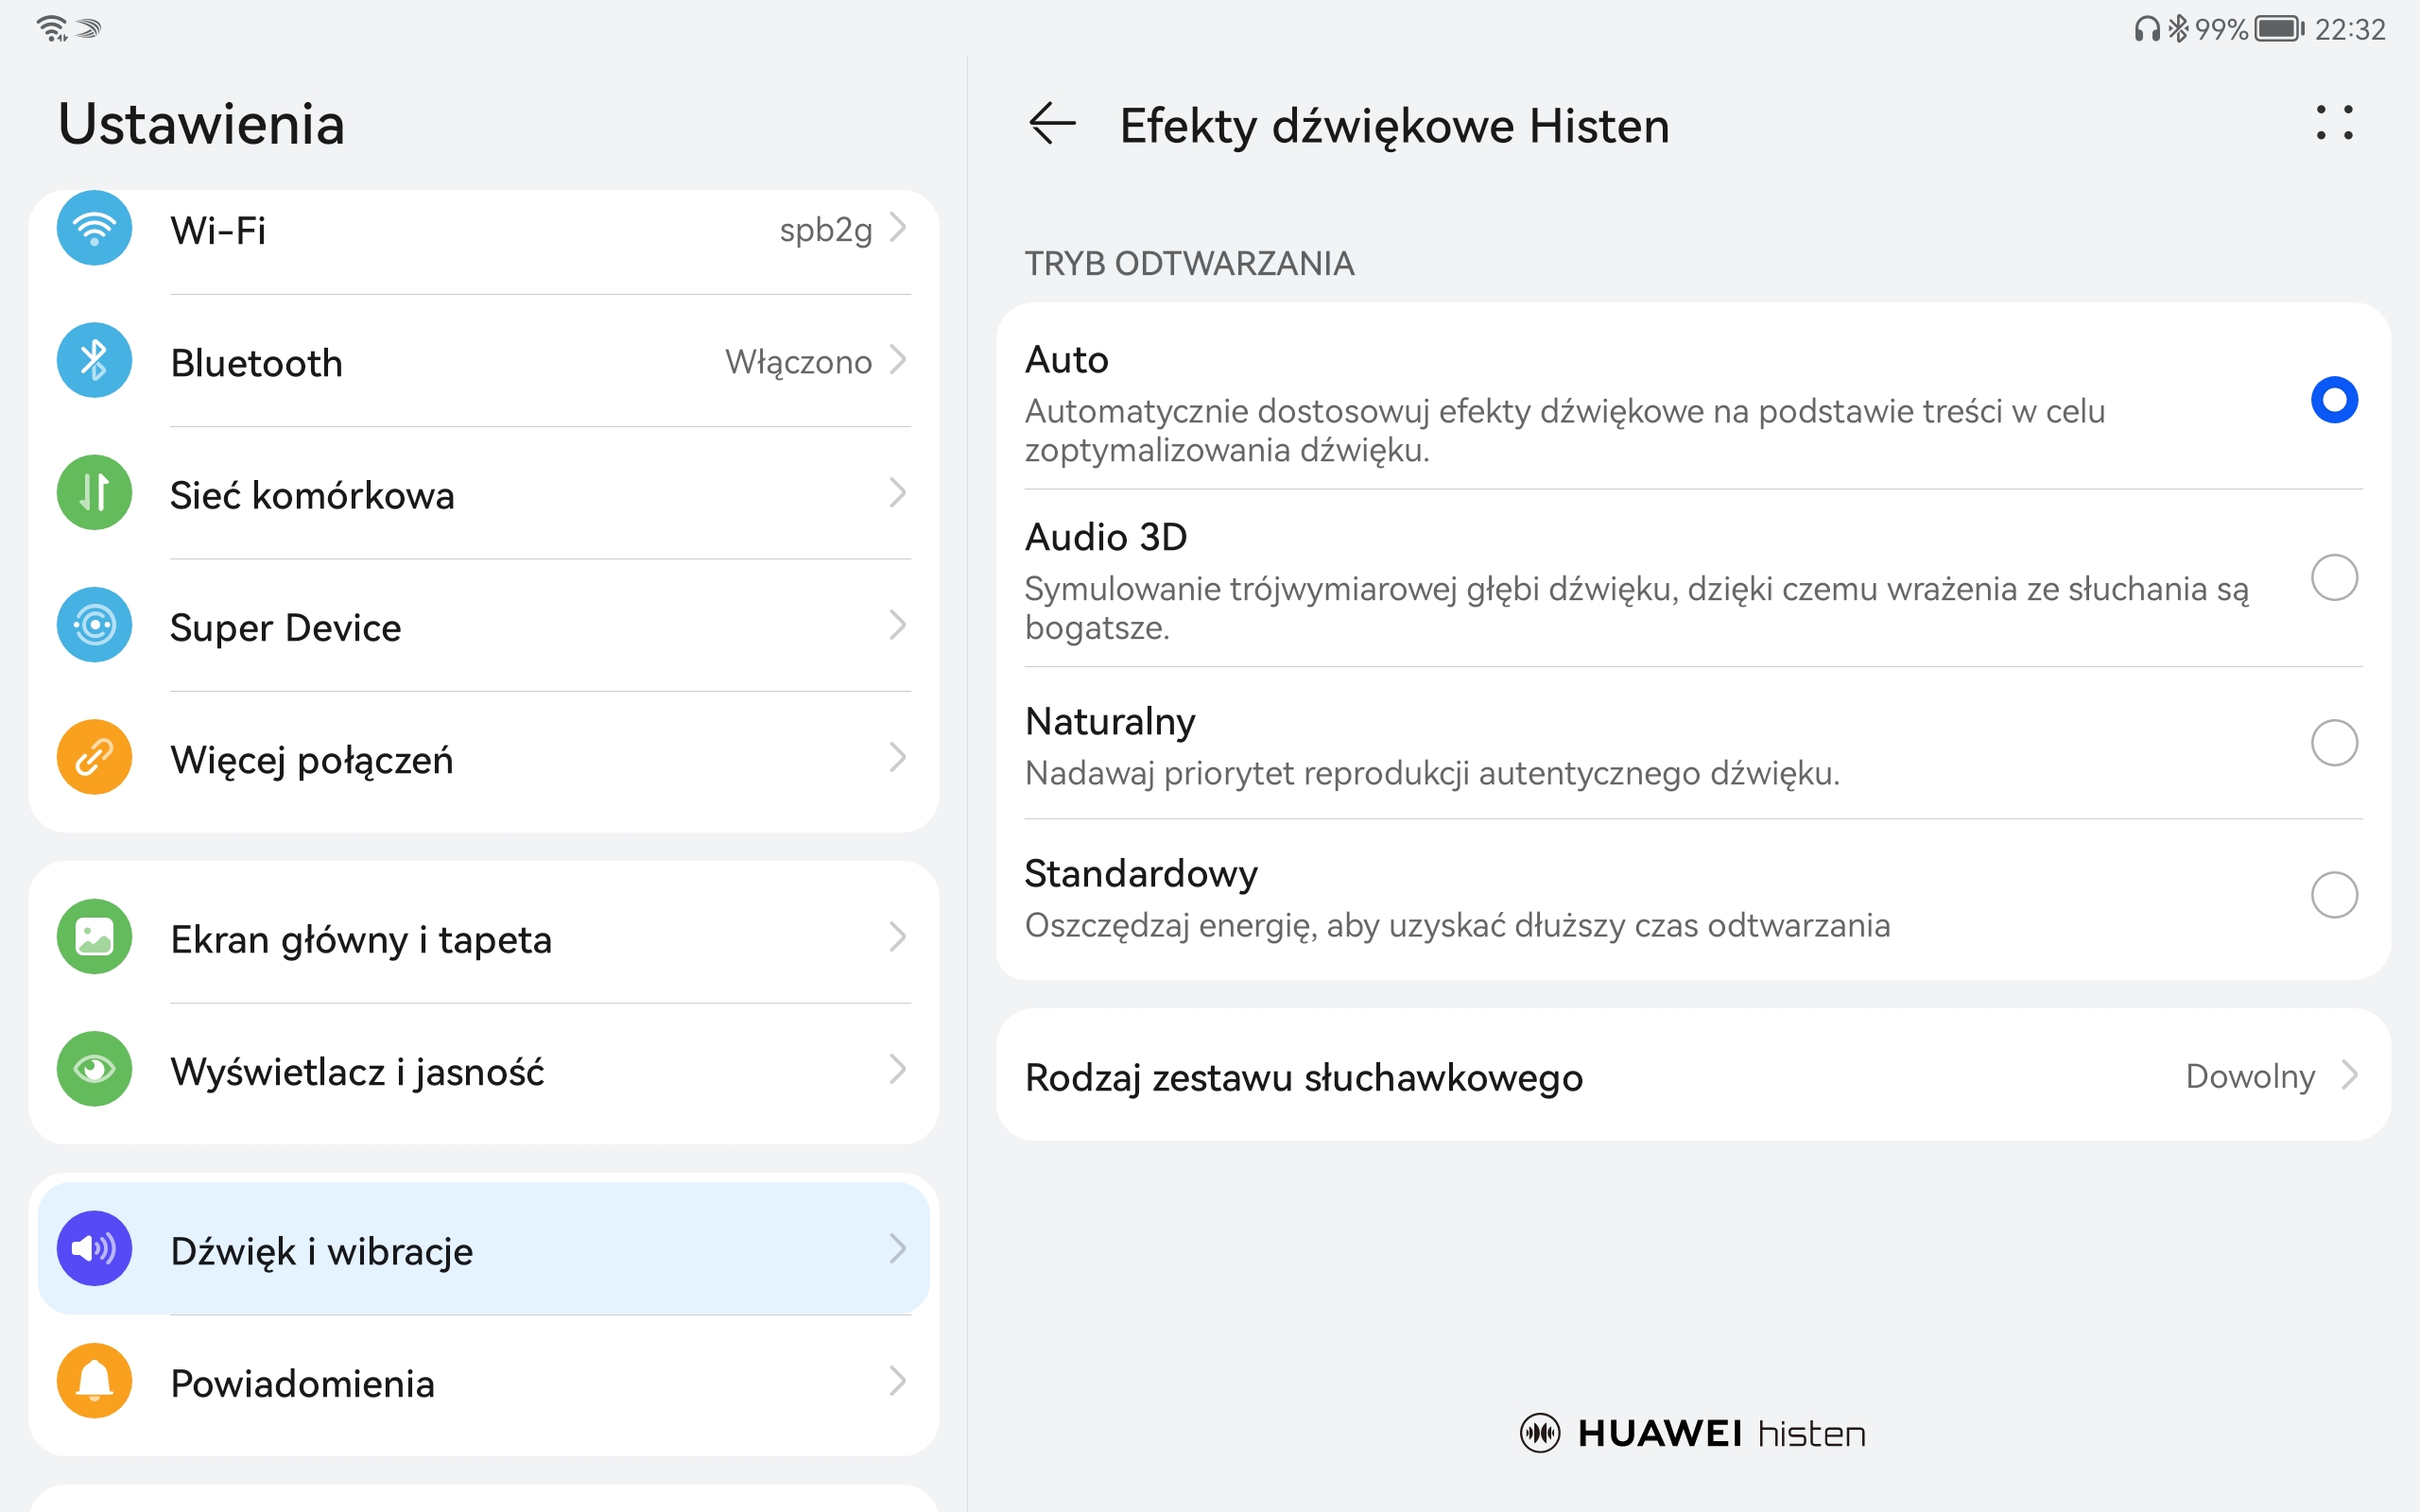Tap the HUAWEI histen logo
Image resolution: width=2420 pixels, height=1512 pixels.
coord(1693,1433)
